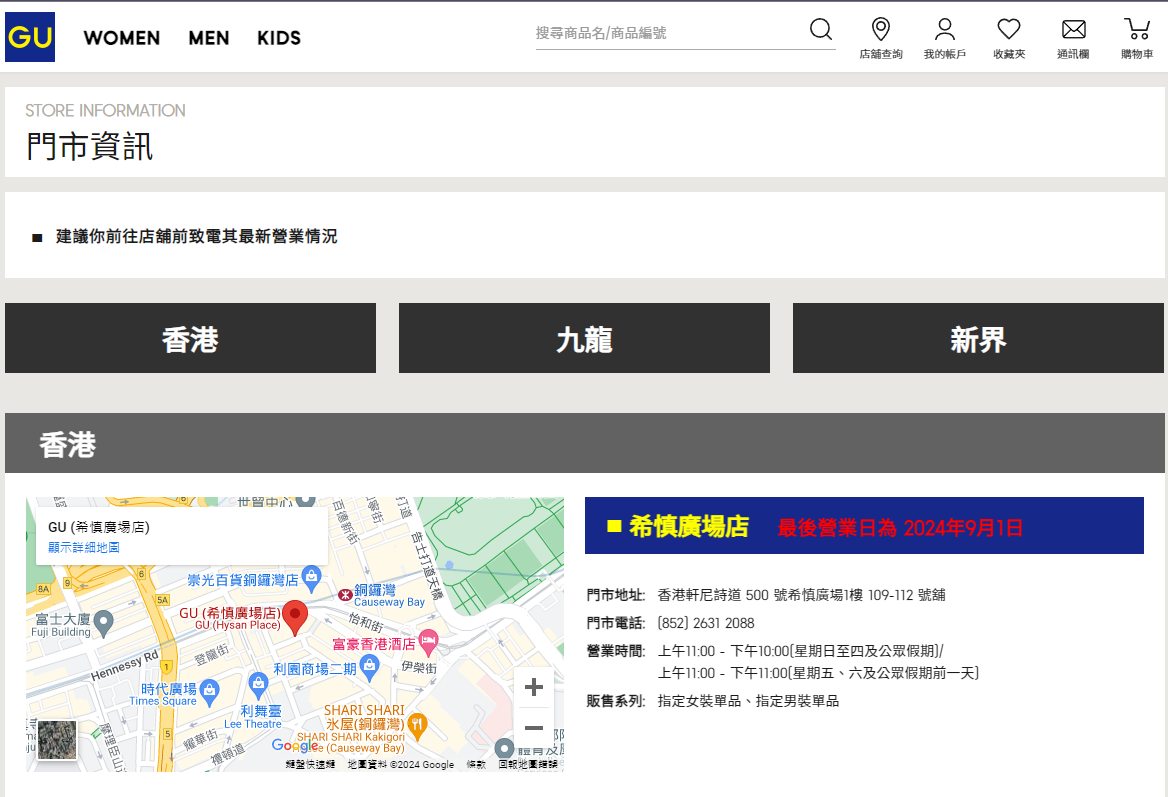Zoom in on the map with the plus button
The height and width of the screenshot is (797, 1168).
click(533, 687)
